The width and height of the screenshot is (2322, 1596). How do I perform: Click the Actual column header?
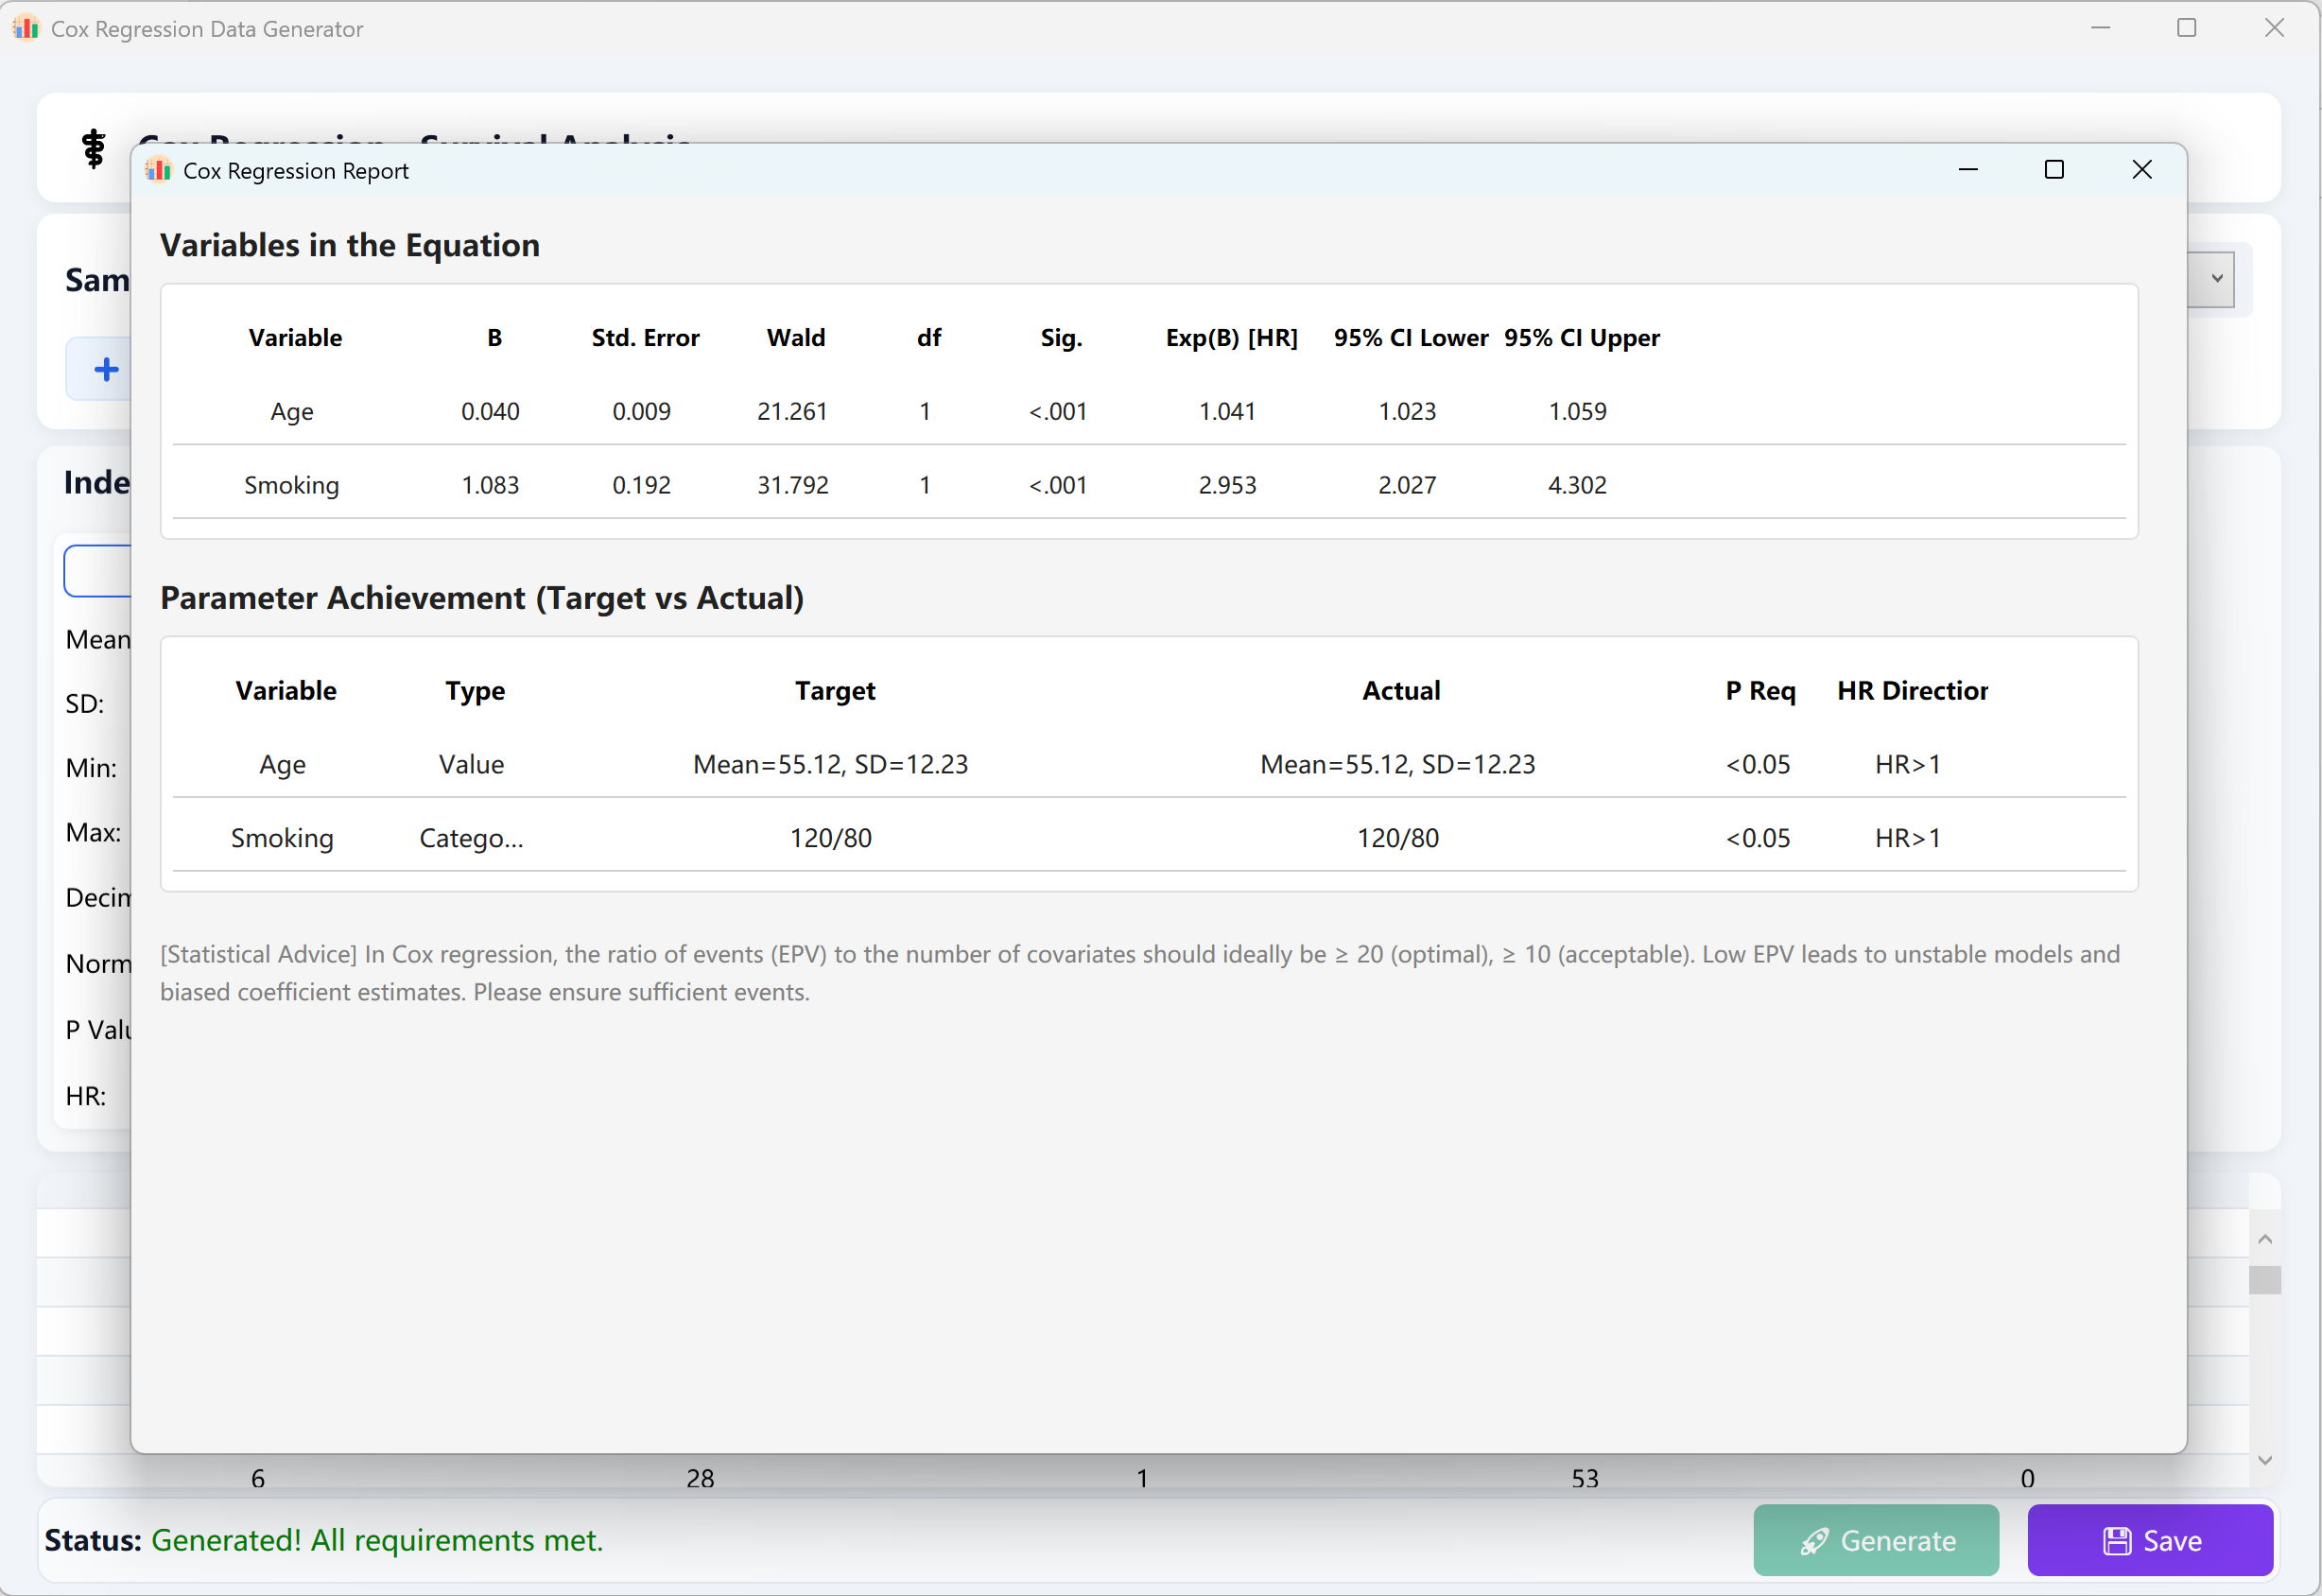click(x=1401, y=691)
